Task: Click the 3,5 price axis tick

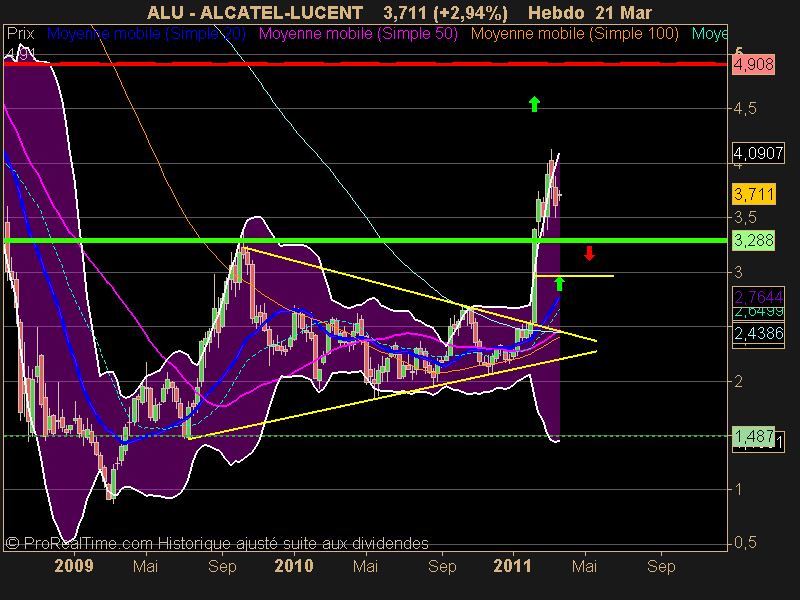Action: click(745, 218)
